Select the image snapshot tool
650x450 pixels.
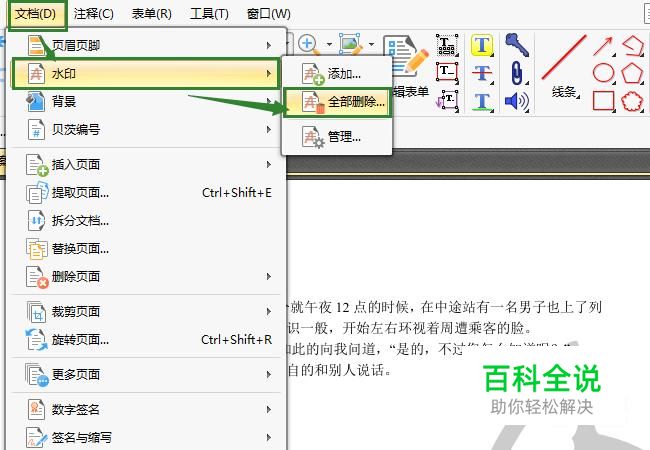(351, 44)
